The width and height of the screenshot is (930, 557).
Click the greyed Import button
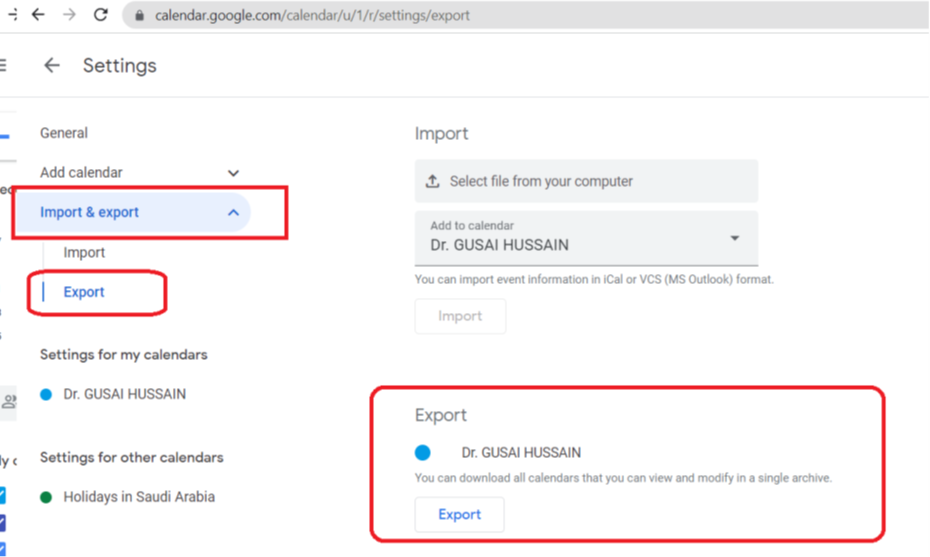460,316
